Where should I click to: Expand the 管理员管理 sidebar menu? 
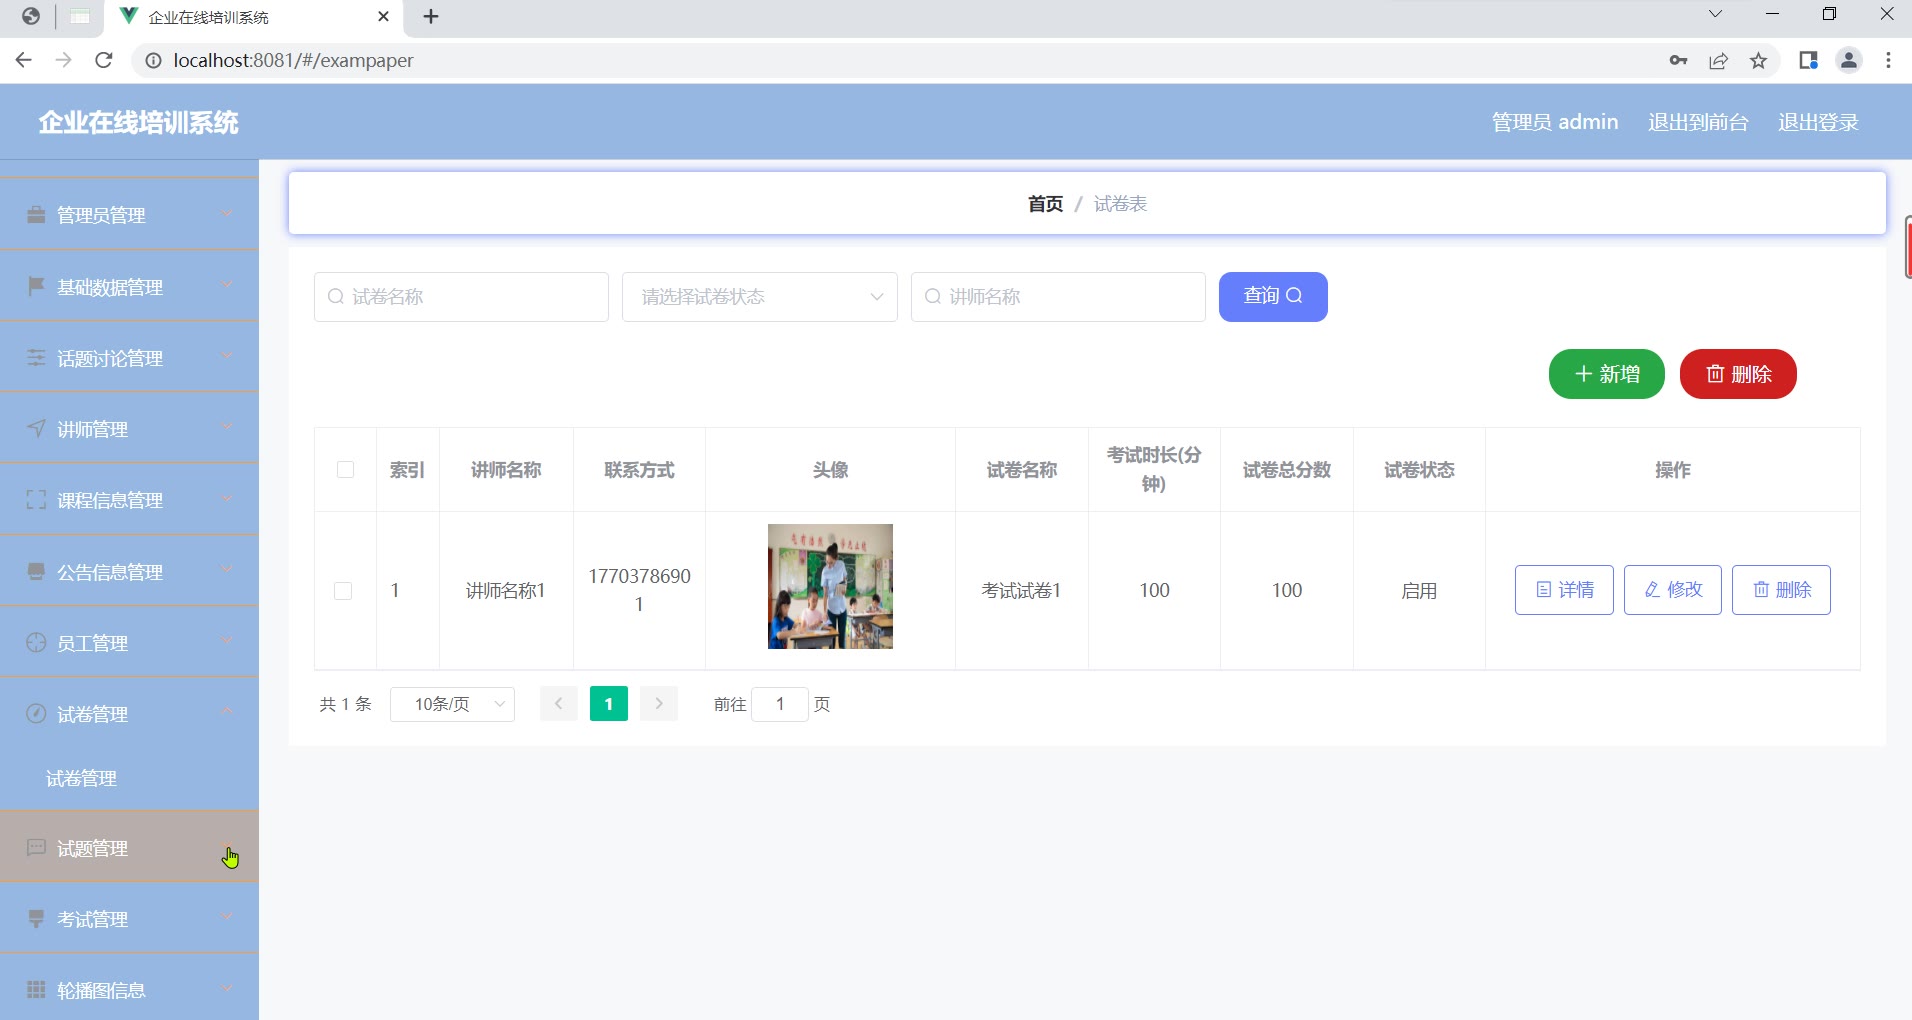[x=129, y=215]
